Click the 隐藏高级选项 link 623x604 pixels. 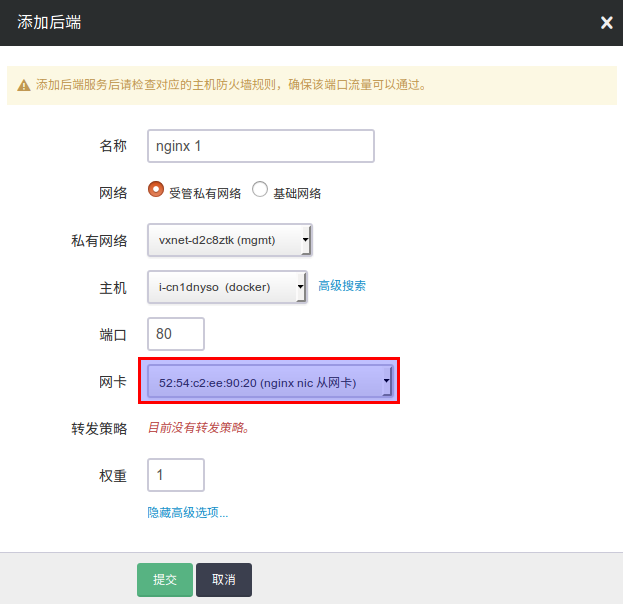188,513
